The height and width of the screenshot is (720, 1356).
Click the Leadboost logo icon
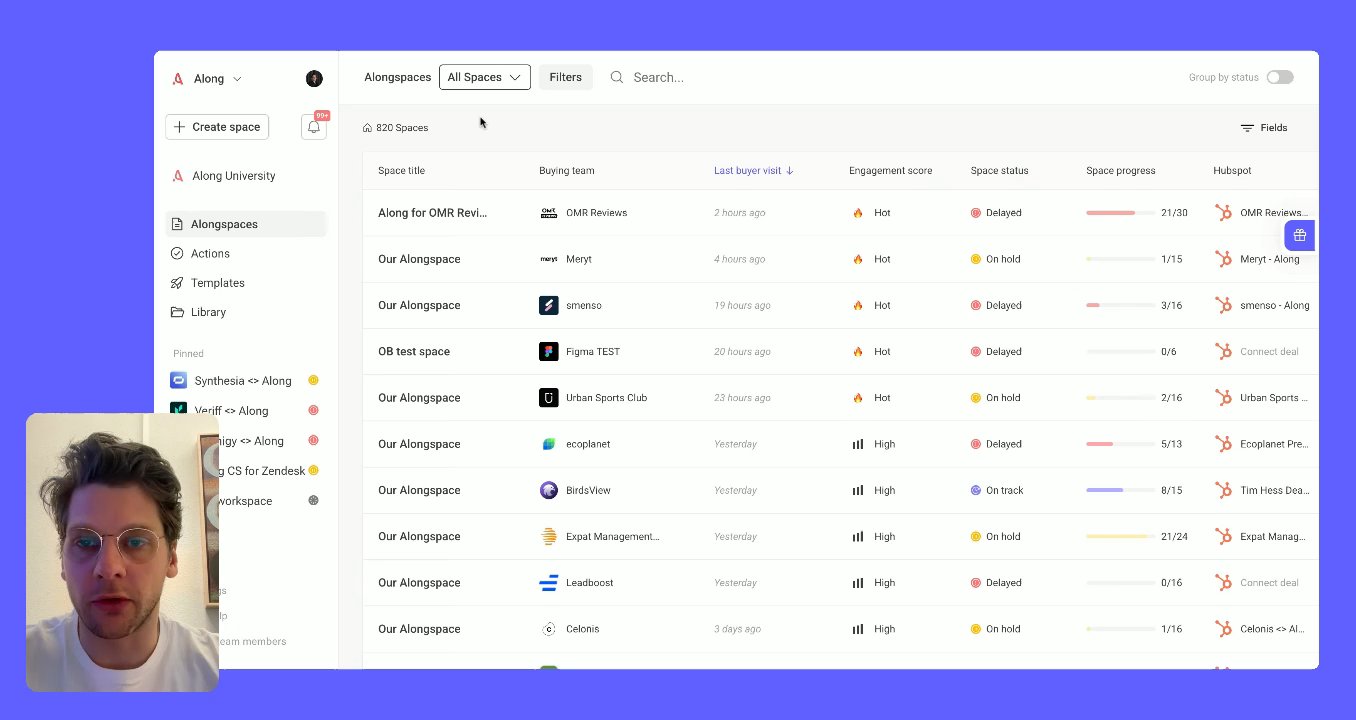pyautogui.click(x=548, y=583)
